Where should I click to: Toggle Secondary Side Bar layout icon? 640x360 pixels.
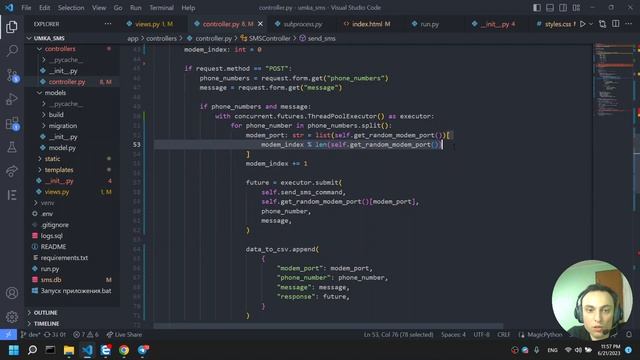tap(563, 8)
